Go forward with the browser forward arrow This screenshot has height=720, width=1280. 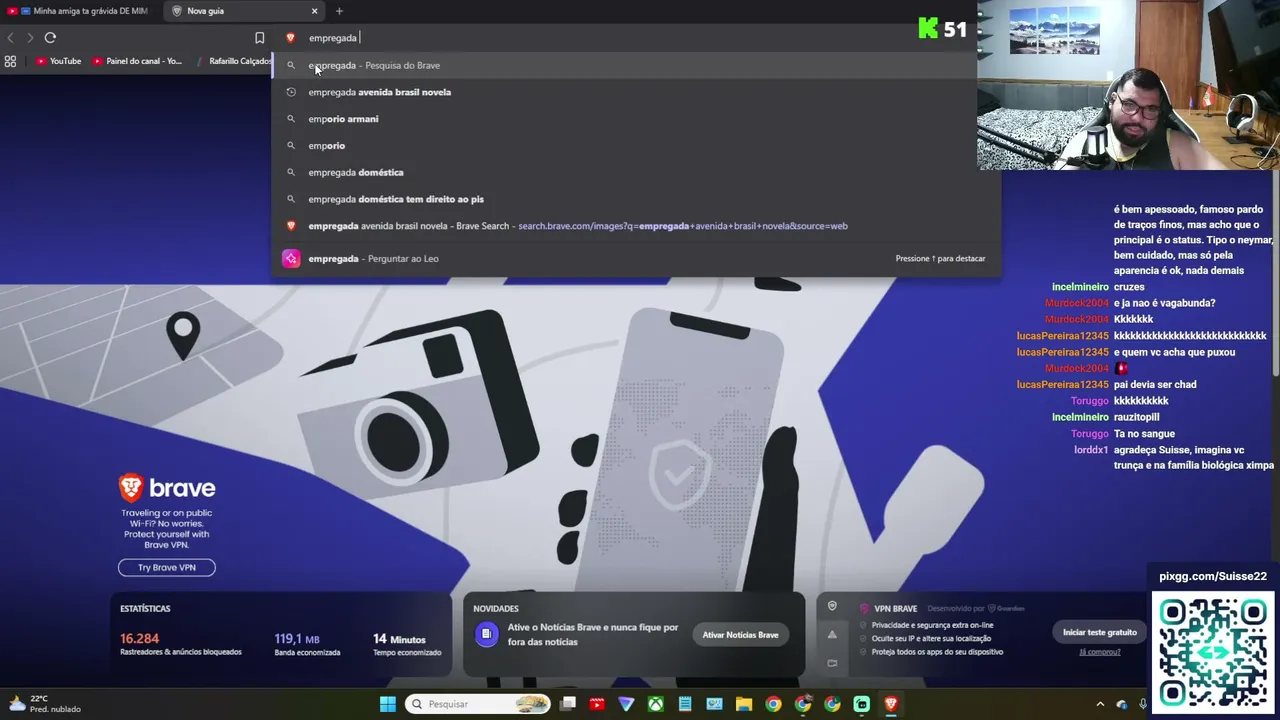30,38
